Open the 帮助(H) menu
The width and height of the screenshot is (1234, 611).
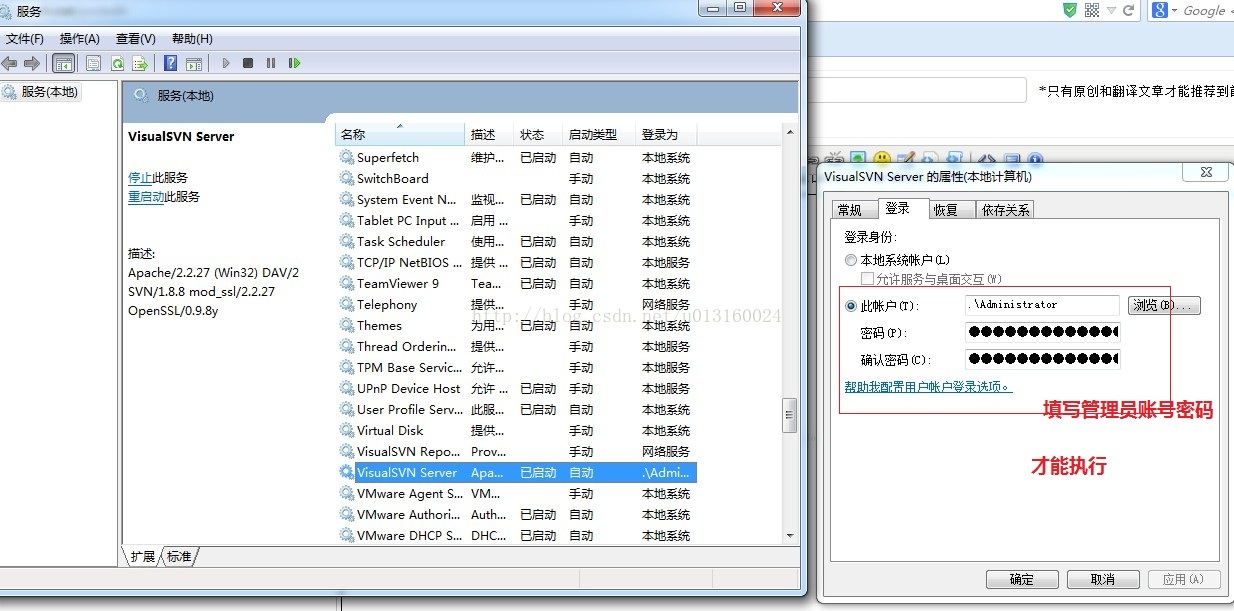click(x=192, y=39)
